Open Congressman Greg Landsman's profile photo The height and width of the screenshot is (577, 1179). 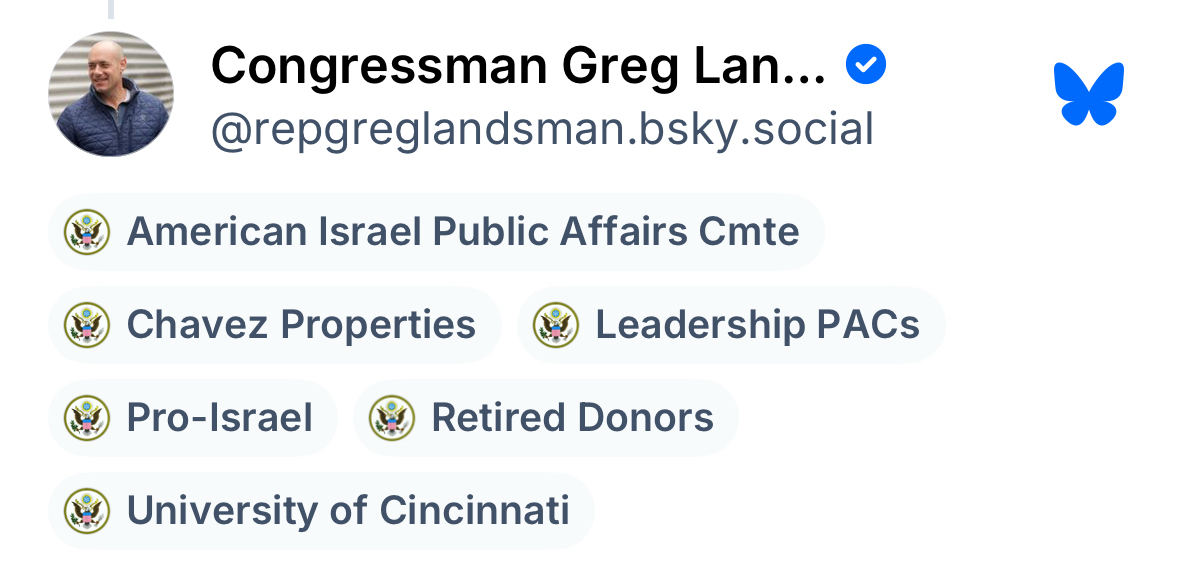111,94
